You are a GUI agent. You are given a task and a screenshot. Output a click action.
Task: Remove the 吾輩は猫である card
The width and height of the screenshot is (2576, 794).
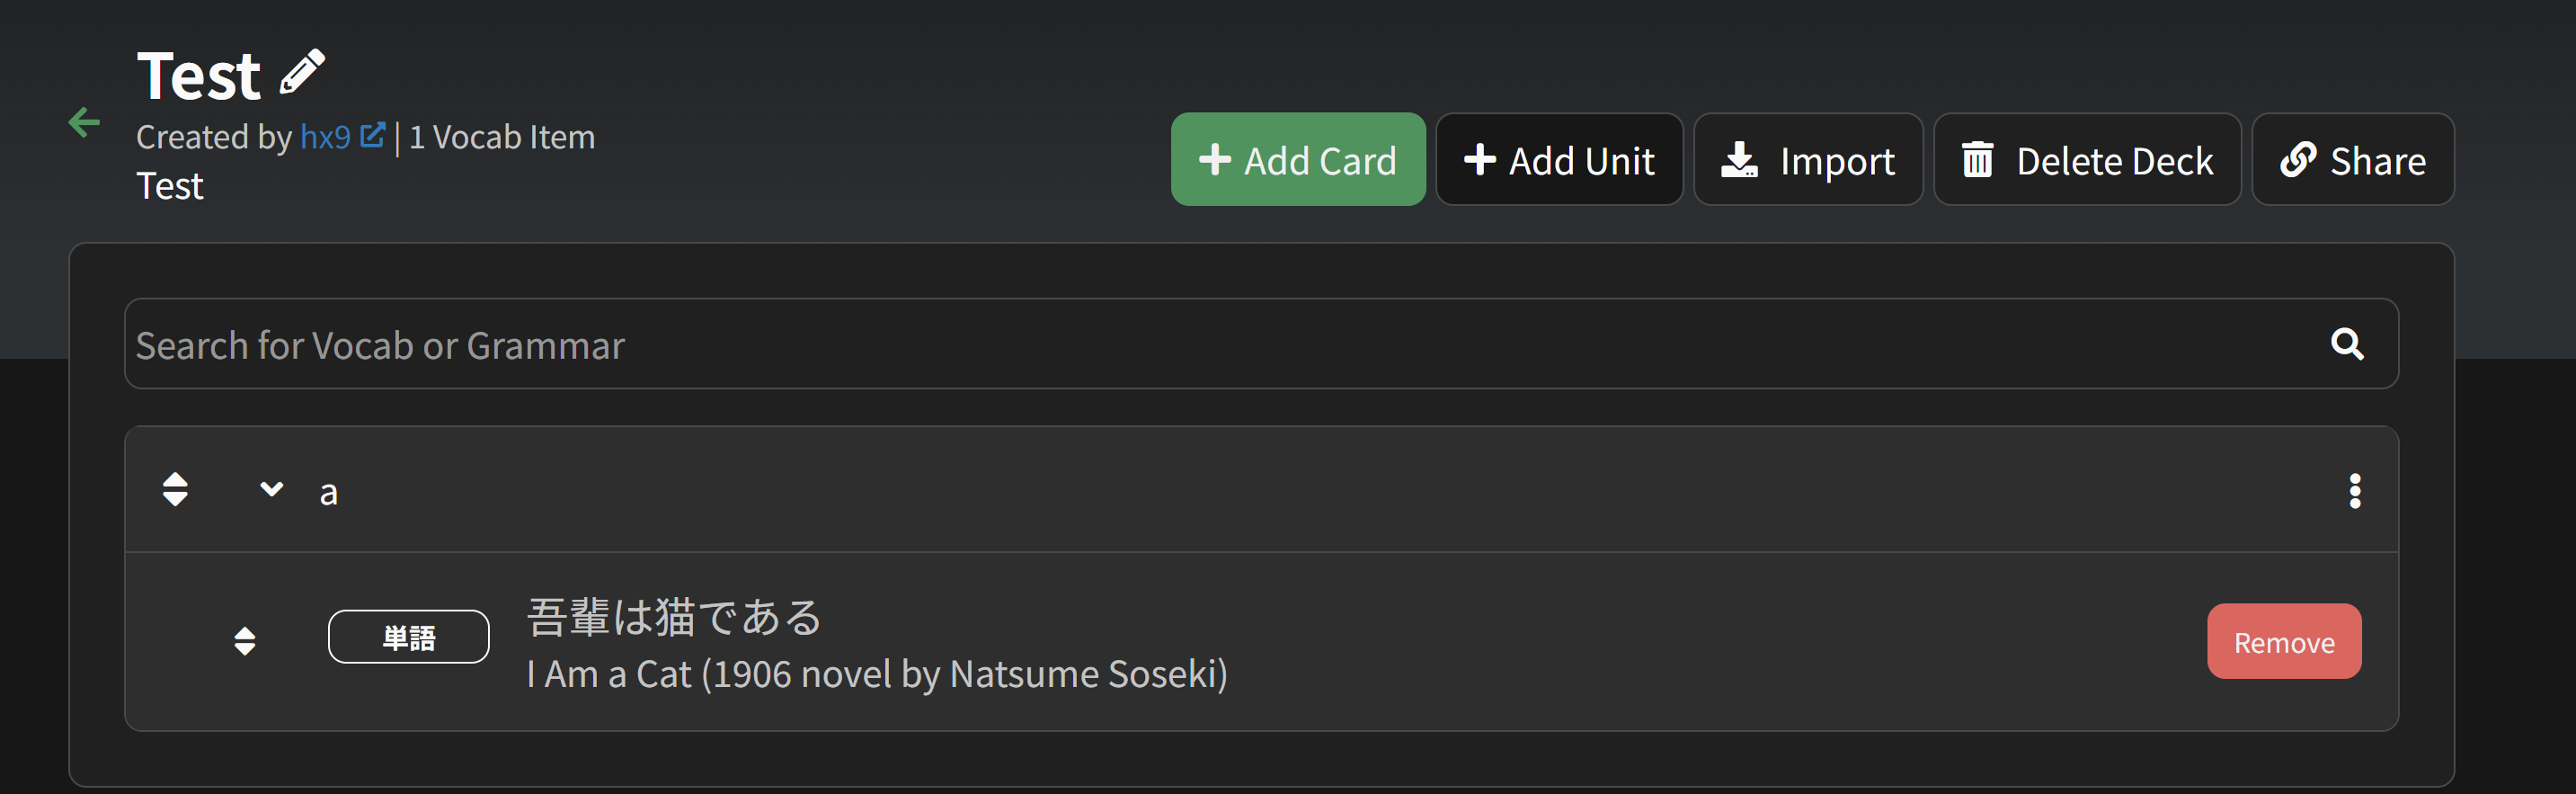(2283, 642)
